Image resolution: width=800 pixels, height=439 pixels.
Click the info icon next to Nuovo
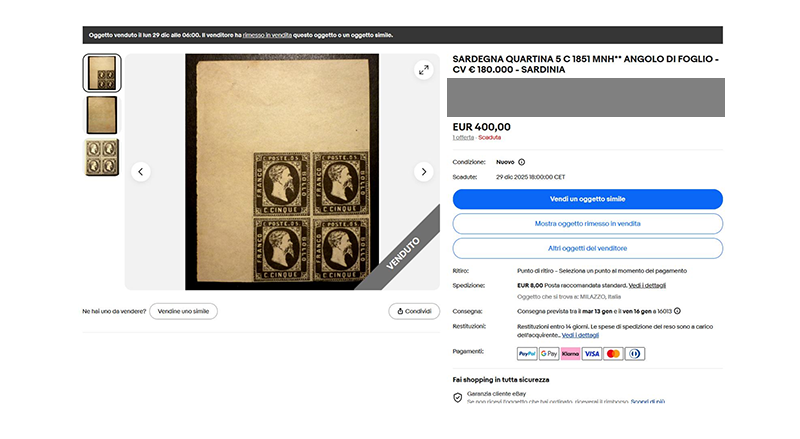pos(521,161)
